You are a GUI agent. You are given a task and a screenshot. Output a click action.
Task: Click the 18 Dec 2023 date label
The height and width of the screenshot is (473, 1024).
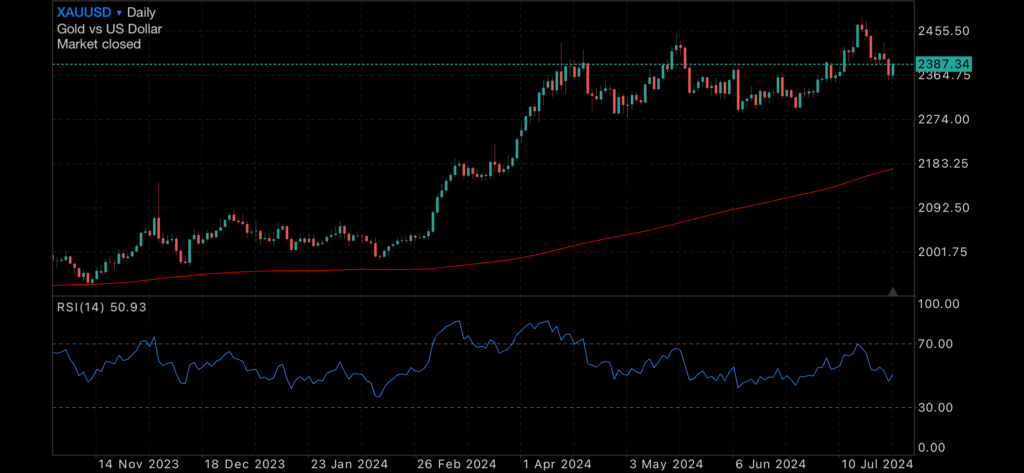(244, 465)
